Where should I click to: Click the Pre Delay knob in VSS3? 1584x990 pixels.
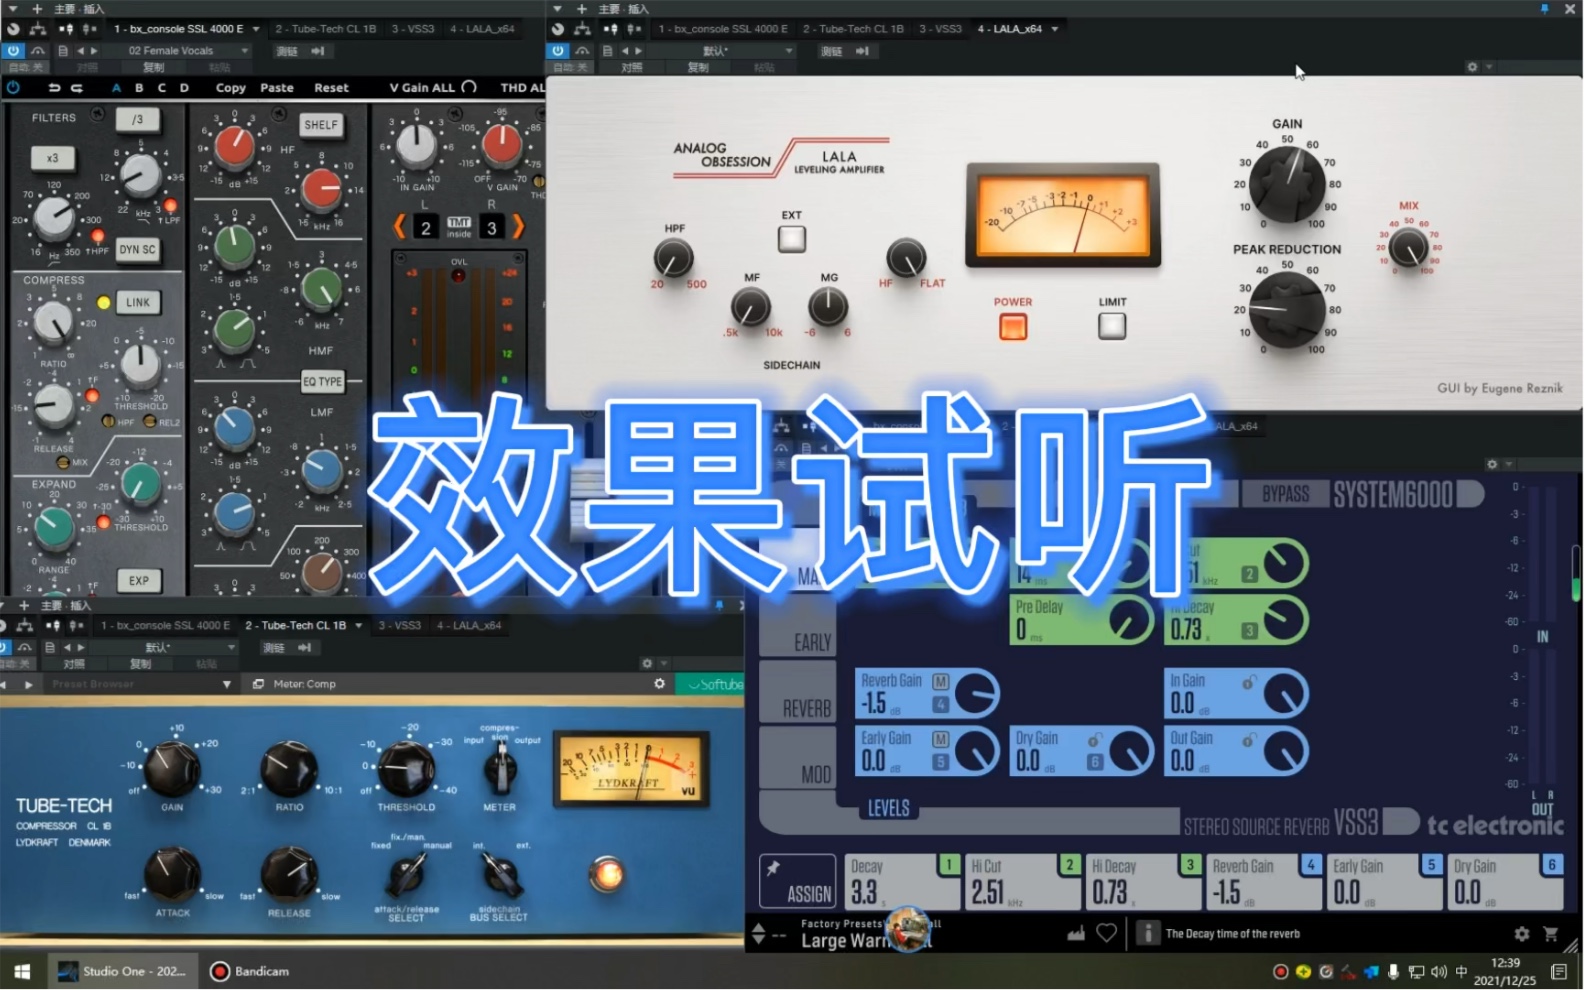[1130, 620]
